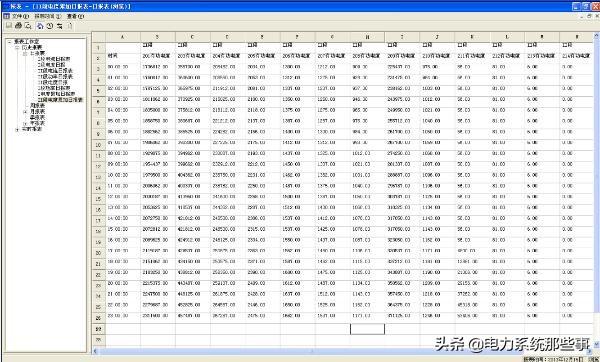Click the vertical scrollbar up arrow
Image resolution: width=600 pixels, height=362 pixels.
[x=596, y=36]
